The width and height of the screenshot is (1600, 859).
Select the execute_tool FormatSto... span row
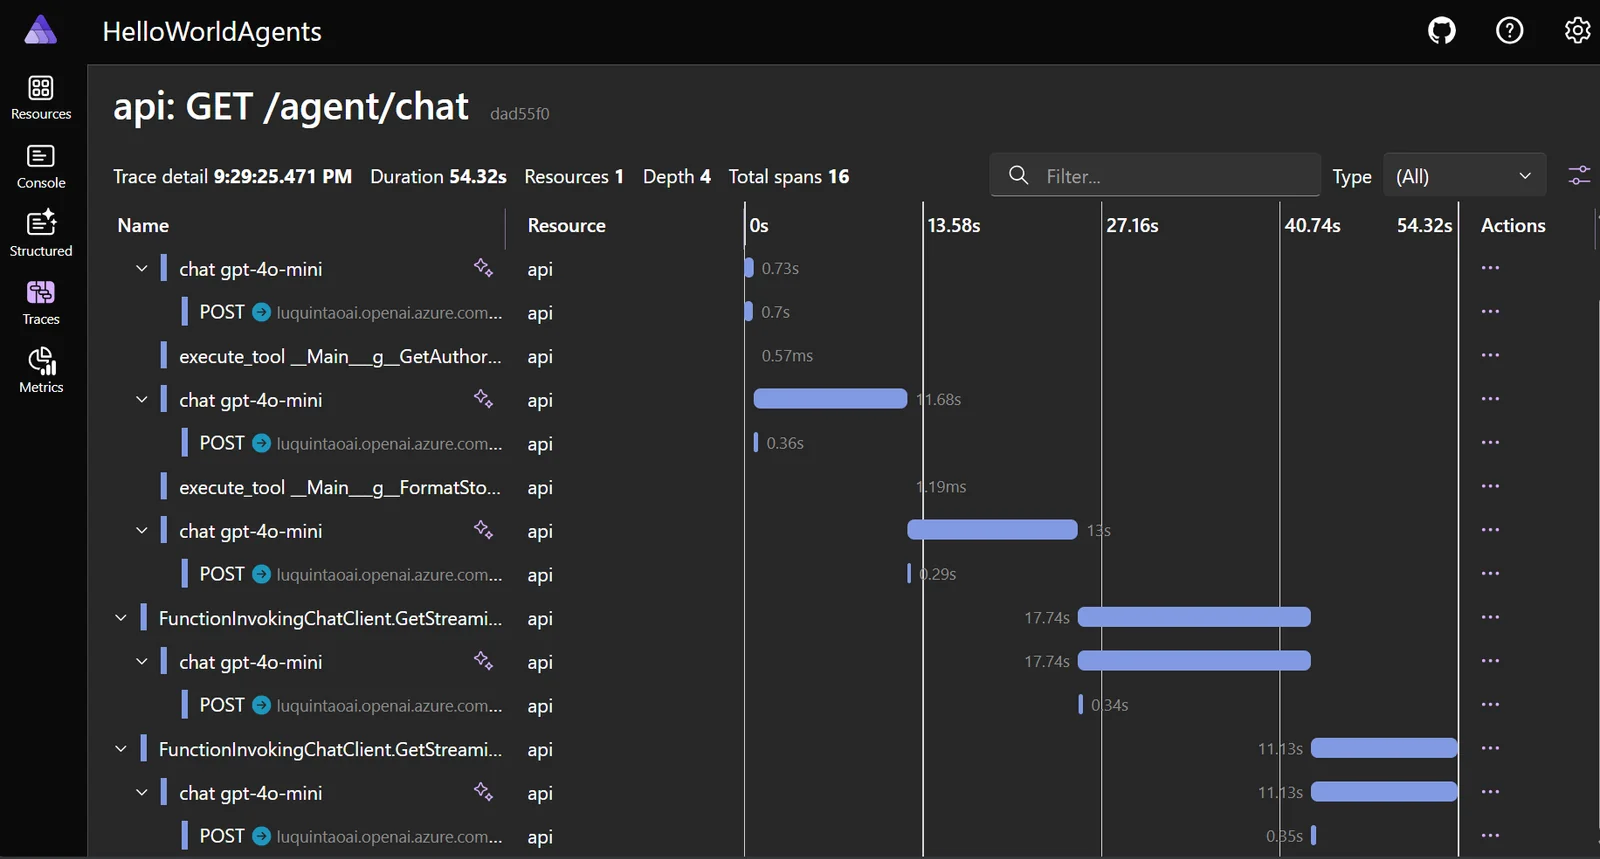click(x=340, y=487)
